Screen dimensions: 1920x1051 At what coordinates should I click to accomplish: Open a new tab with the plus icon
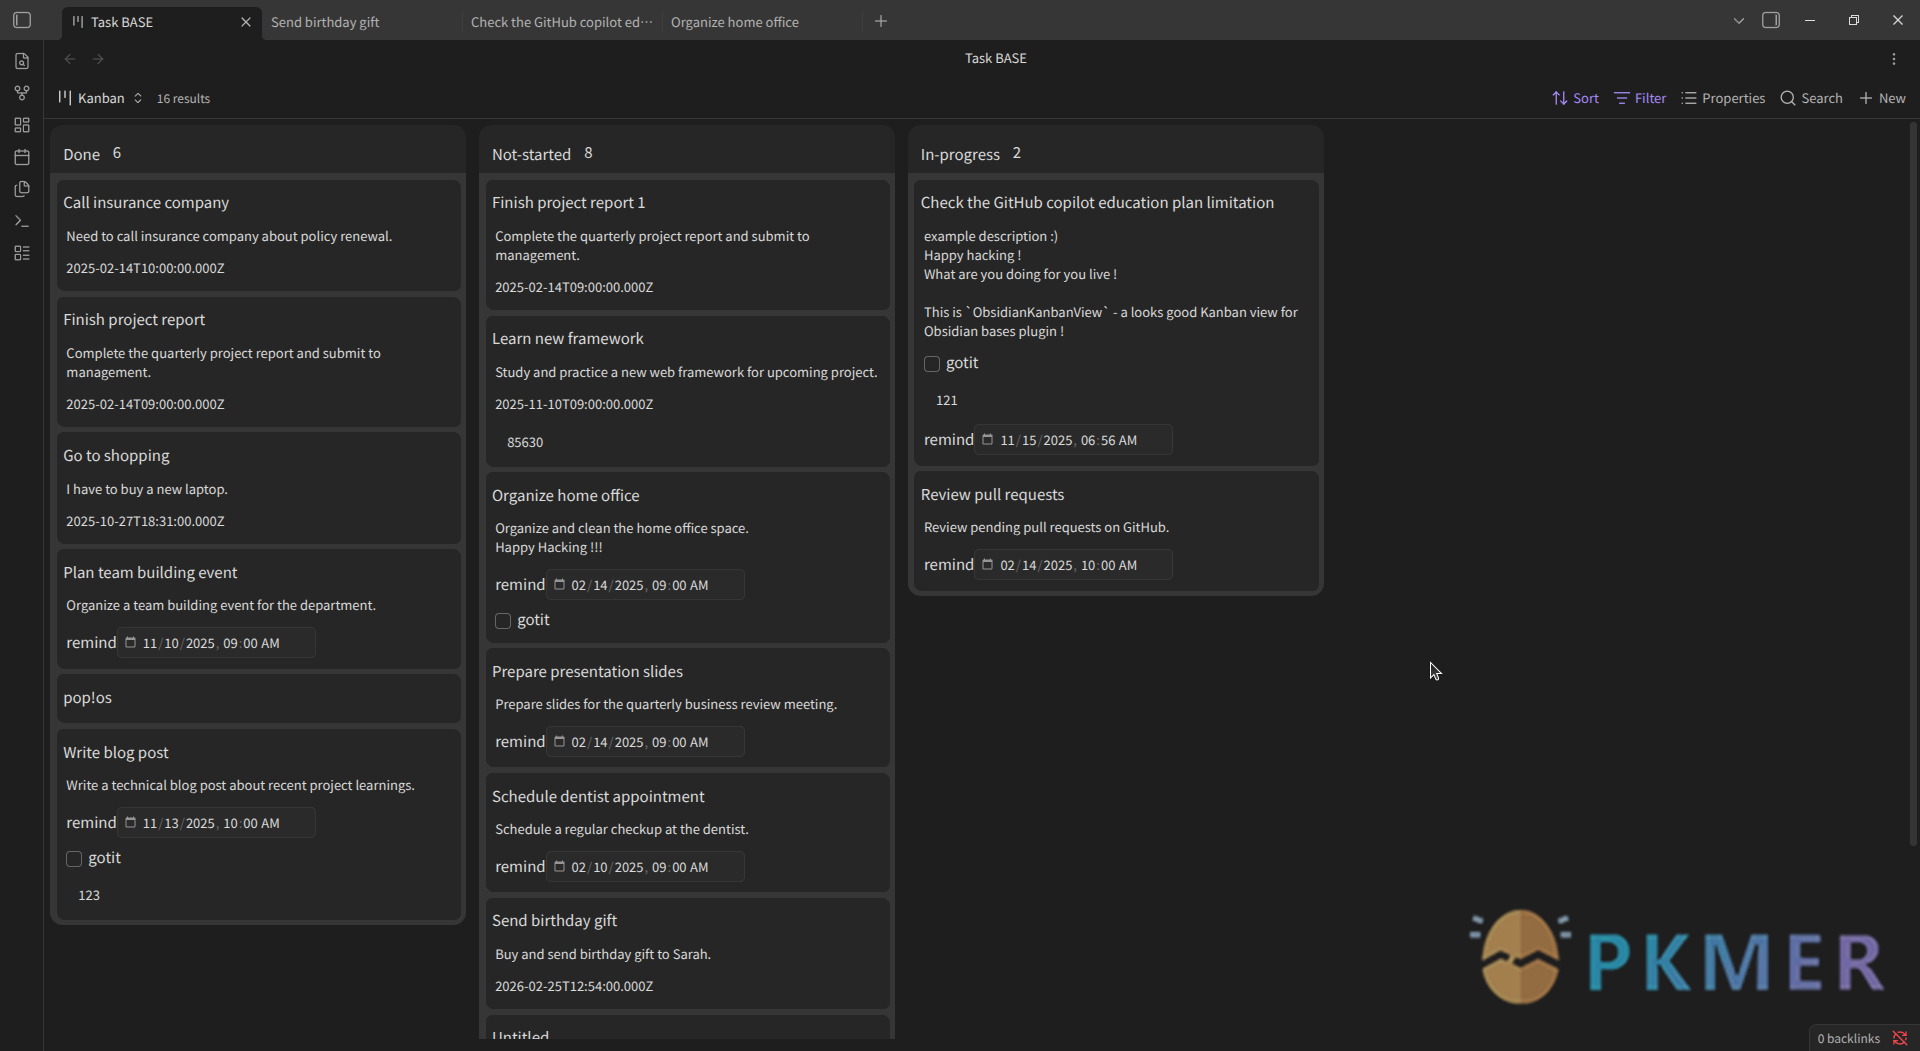pyautogui.click(x=881, y=21)
